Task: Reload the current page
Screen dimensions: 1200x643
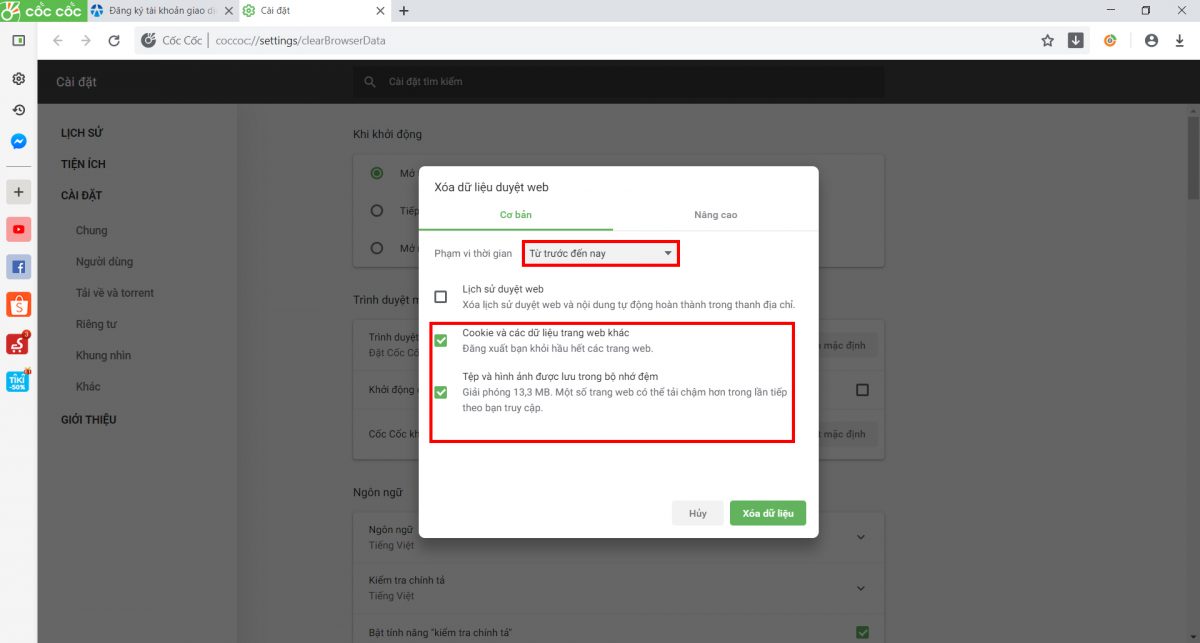Action: (x=114, y=41)
